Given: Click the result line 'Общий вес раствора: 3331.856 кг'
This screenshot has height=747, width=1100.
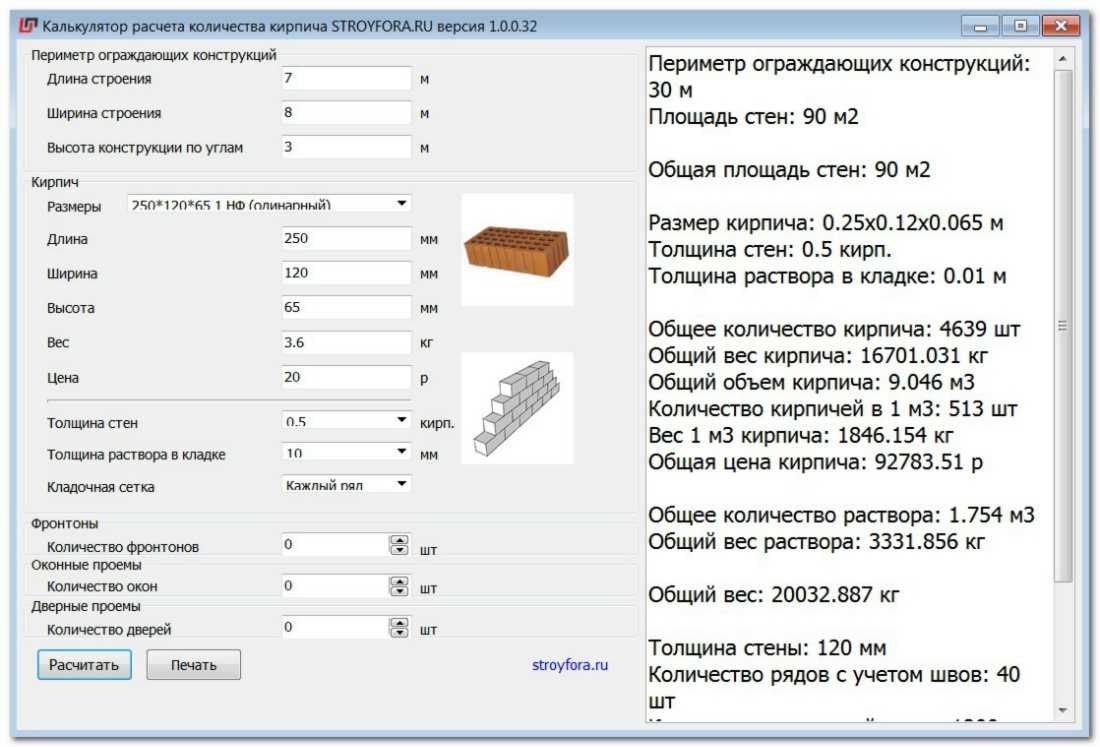Looking at the screenshot, I should click(816, 541).
